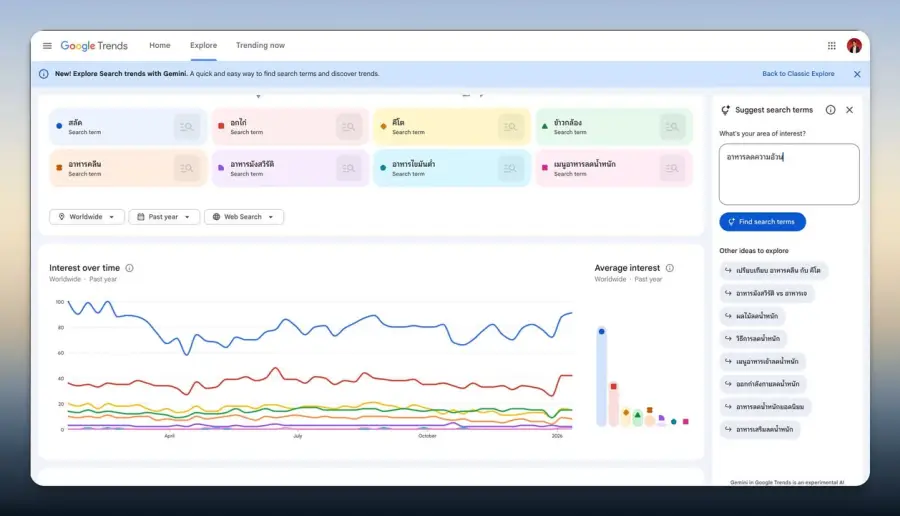
Task: Open the Past year time range dropdown
Action: coord(164,217)
